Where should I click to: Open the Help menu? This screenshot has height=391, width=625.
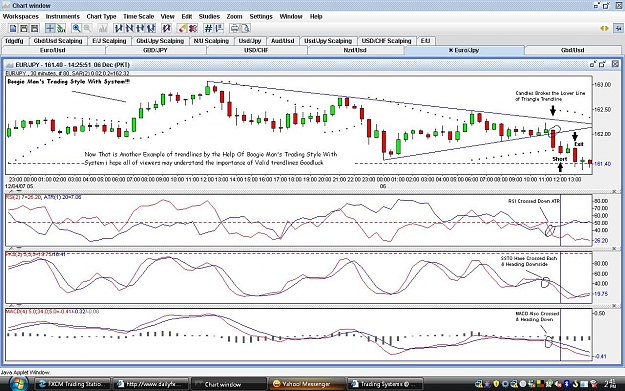click(x=316, y=16)
